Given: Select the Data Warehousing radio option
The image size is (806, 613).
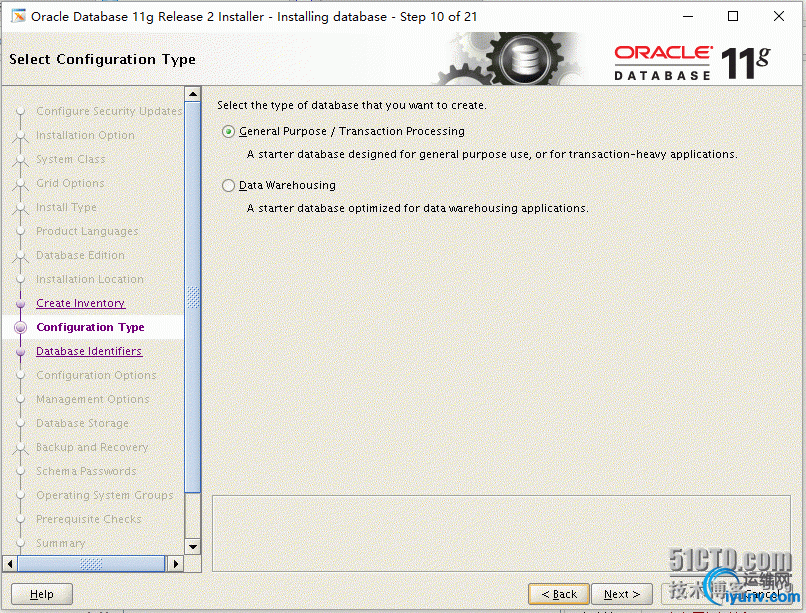Looking at the screenshot, I should pyautogui.click(x=228, y=185).
